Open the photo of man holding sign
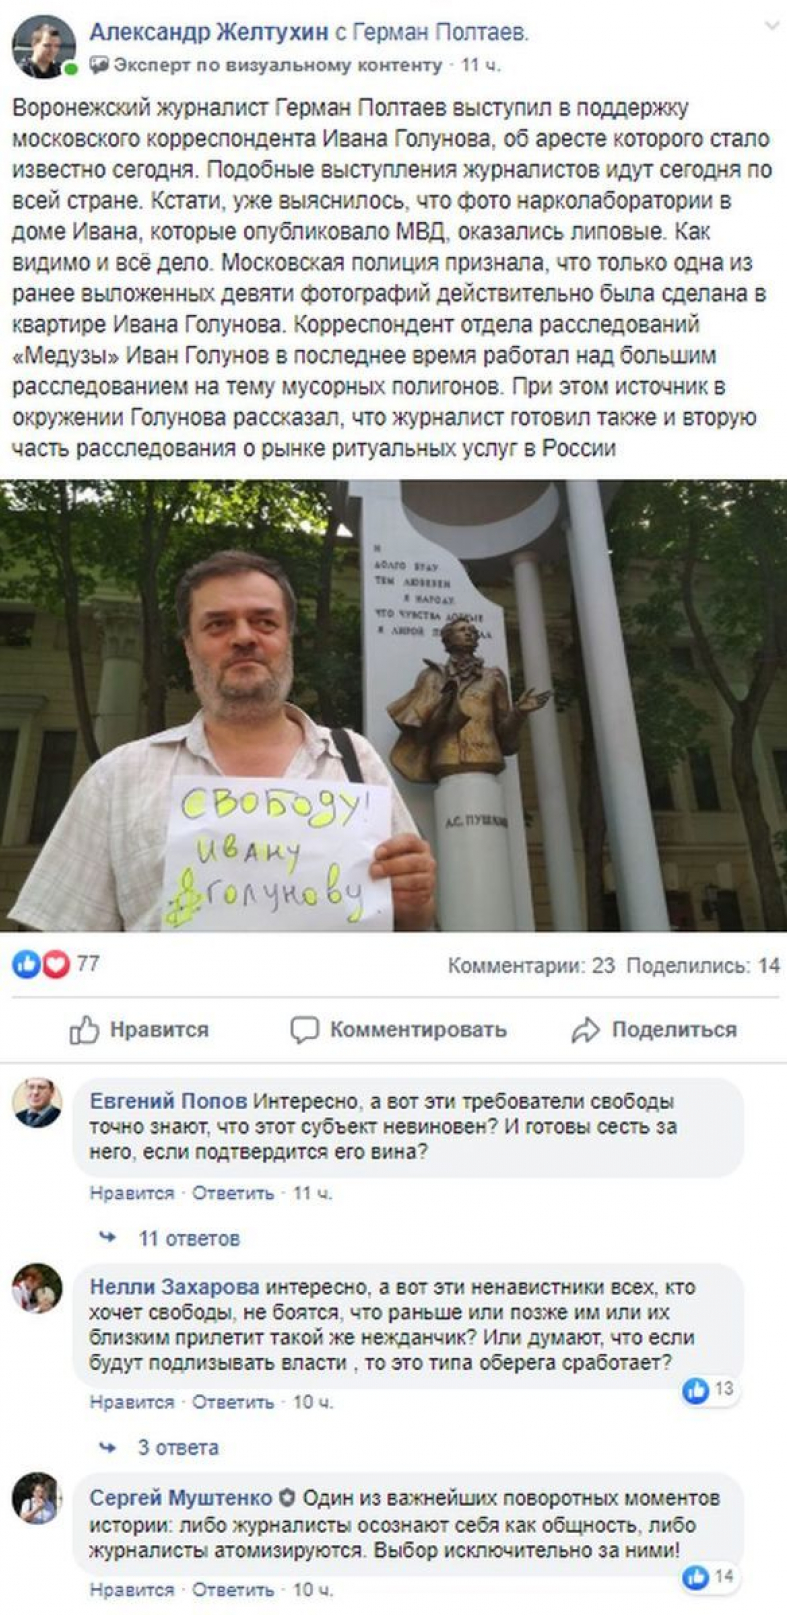This screenshot has height=1615, width=787. 393,706
